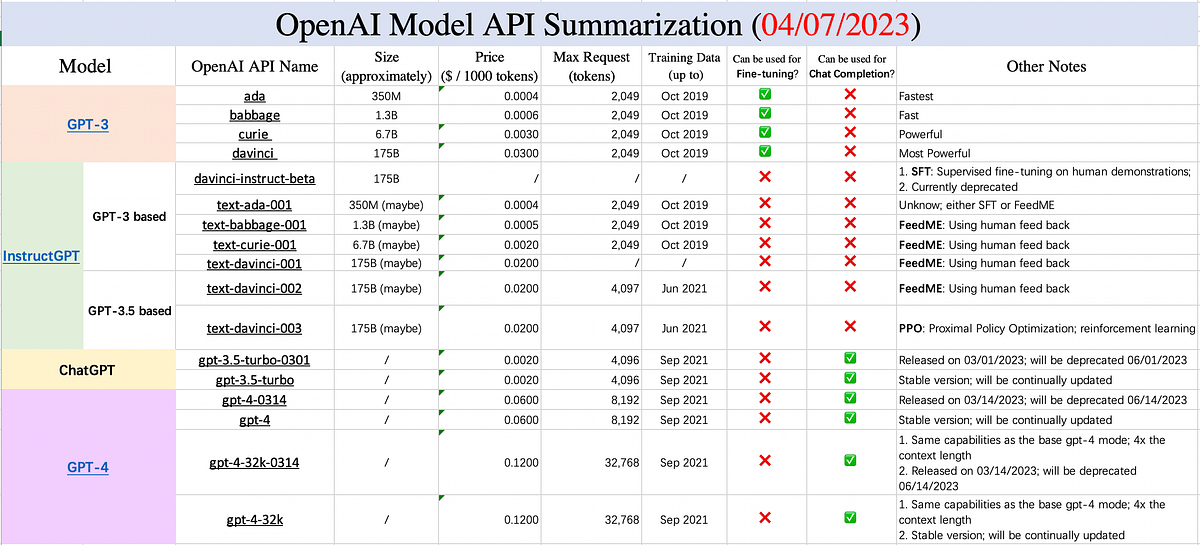Click fine-tuning red X for davinci-instruct-beta
Image resolution: width=1200 pixels, height=545 pixels.
pos(764,178)
